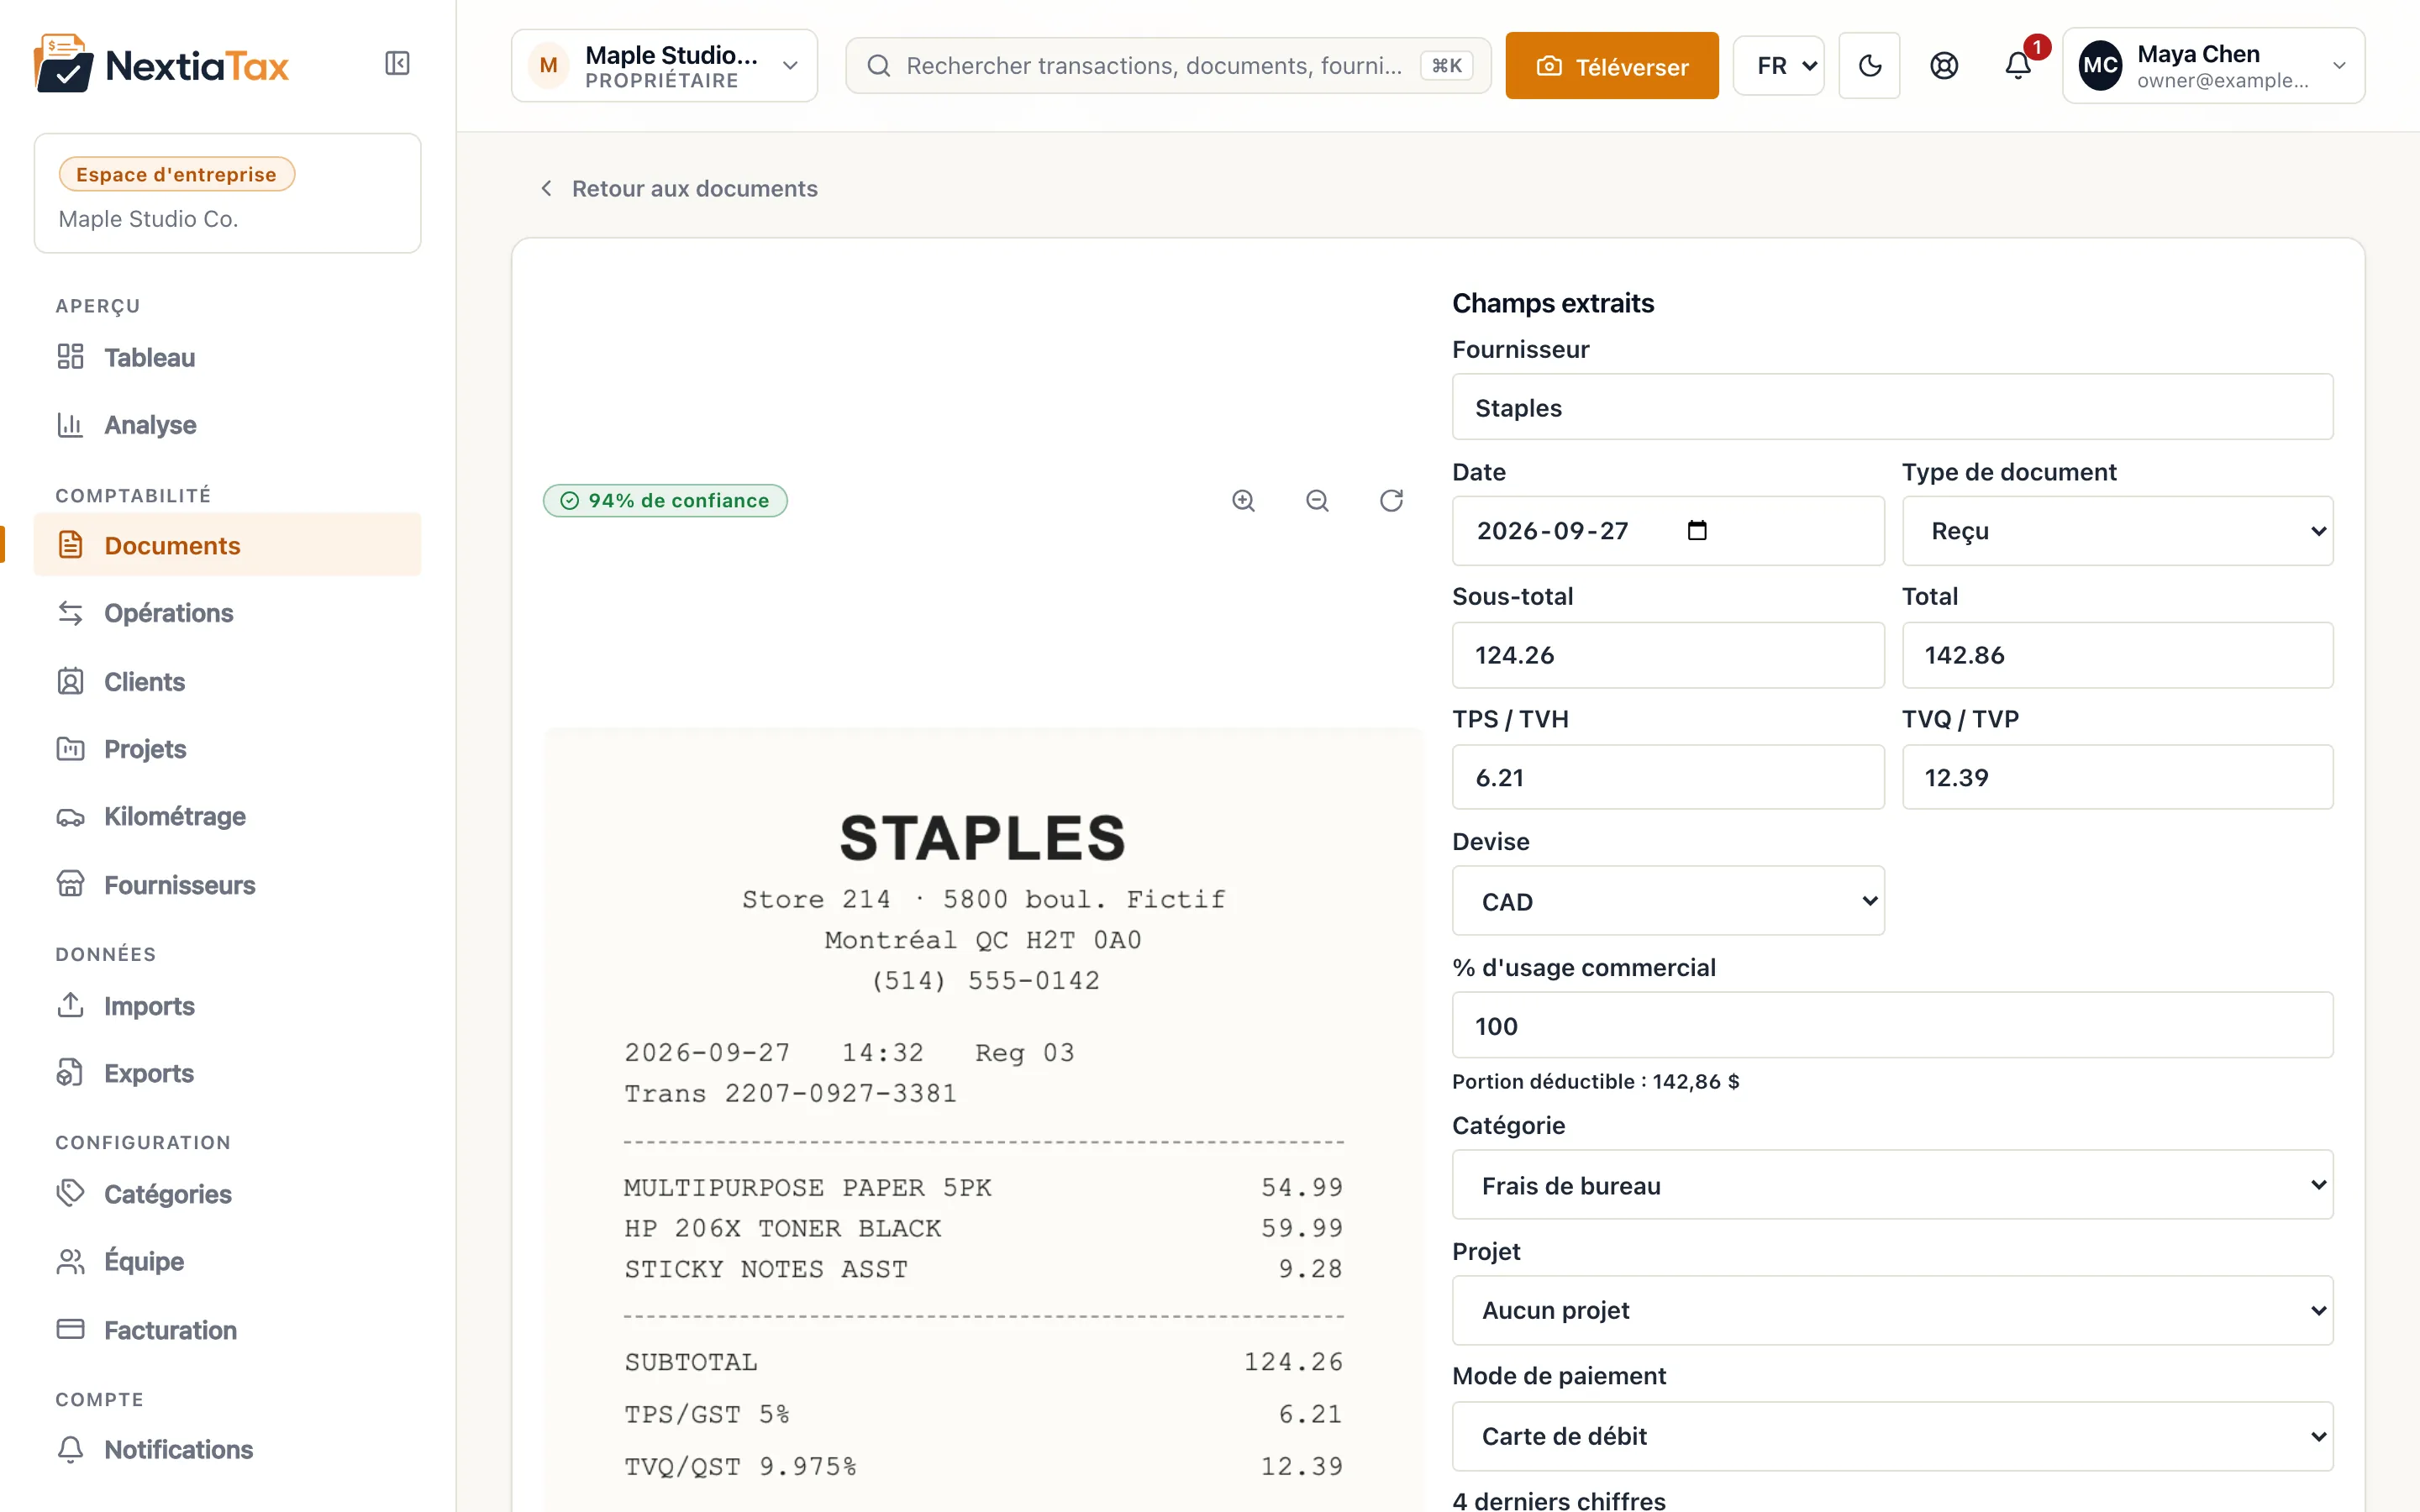Image resolution: width=2420 pixels, height=1512 pixels.
Task: Open notifications bell in header
Action: coord(2018,66)
